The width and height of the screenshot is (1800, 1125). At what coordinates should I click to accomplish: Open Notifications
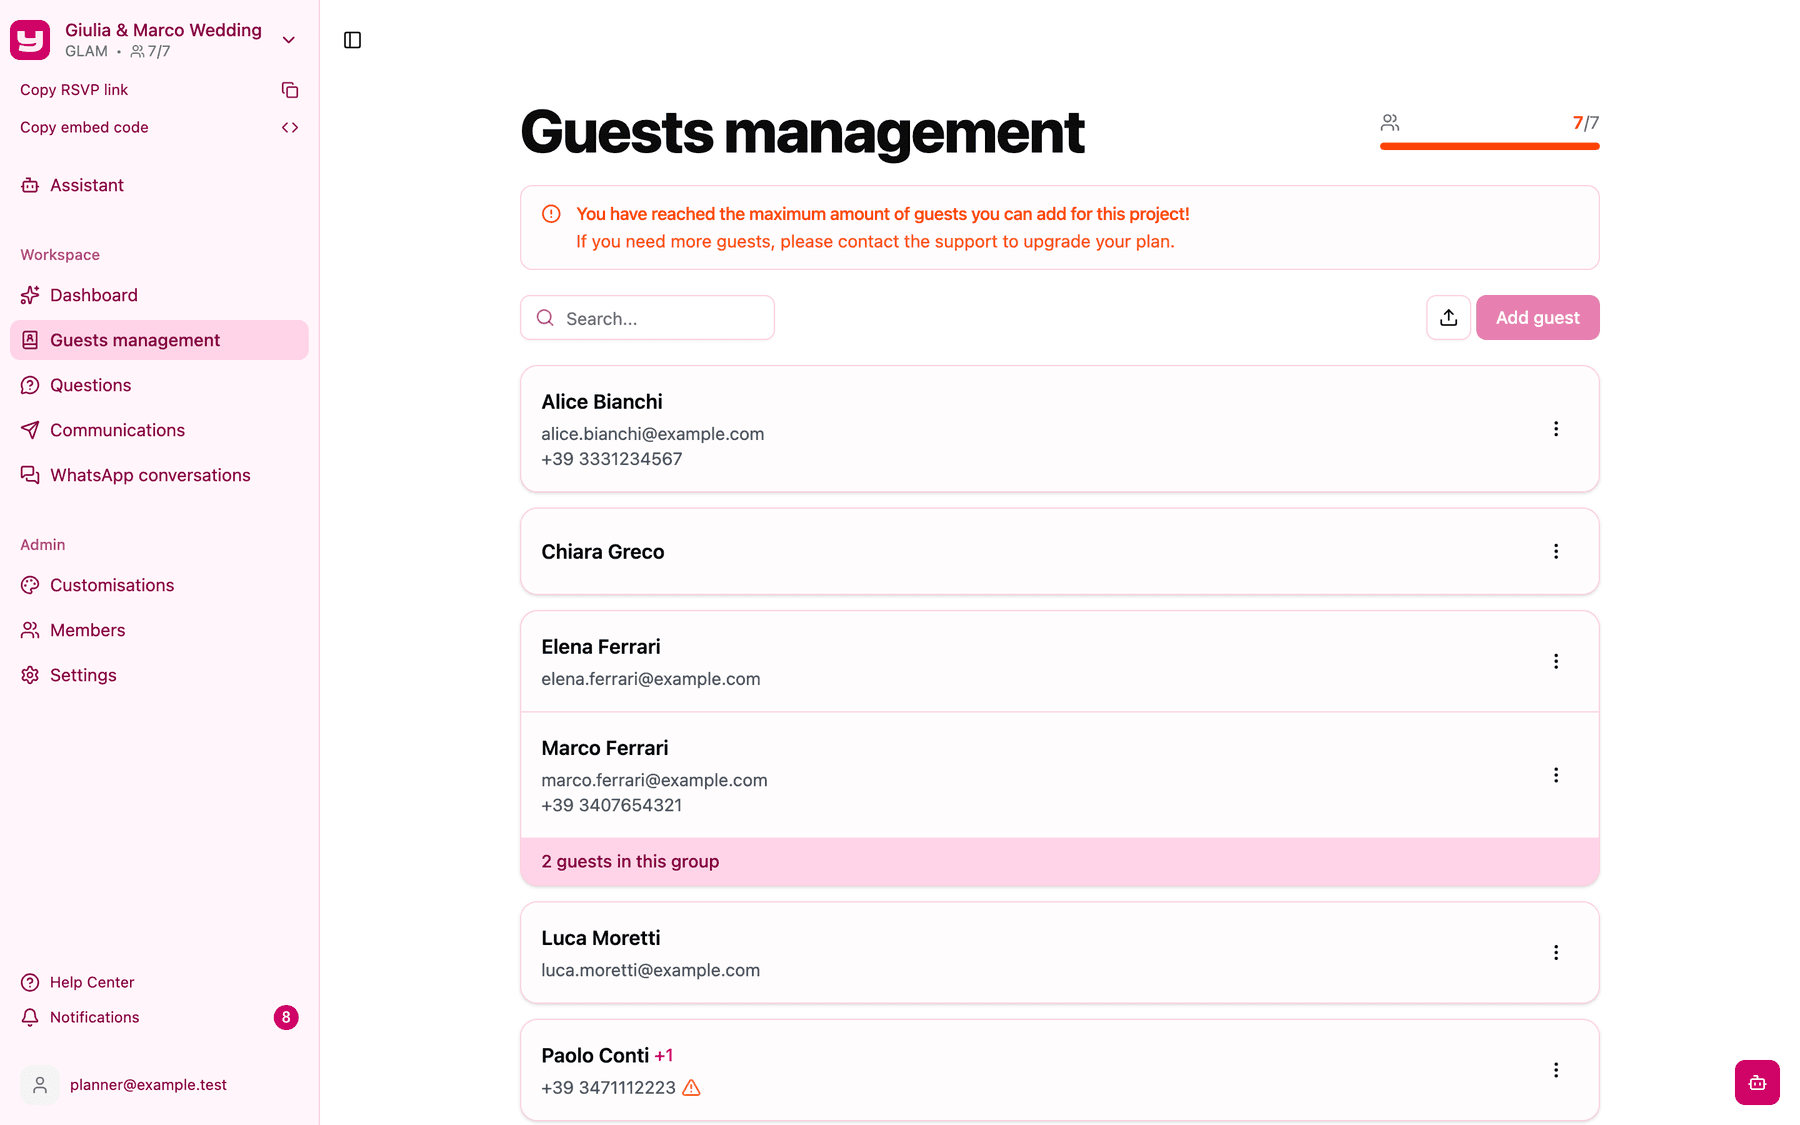[159, 1017]
